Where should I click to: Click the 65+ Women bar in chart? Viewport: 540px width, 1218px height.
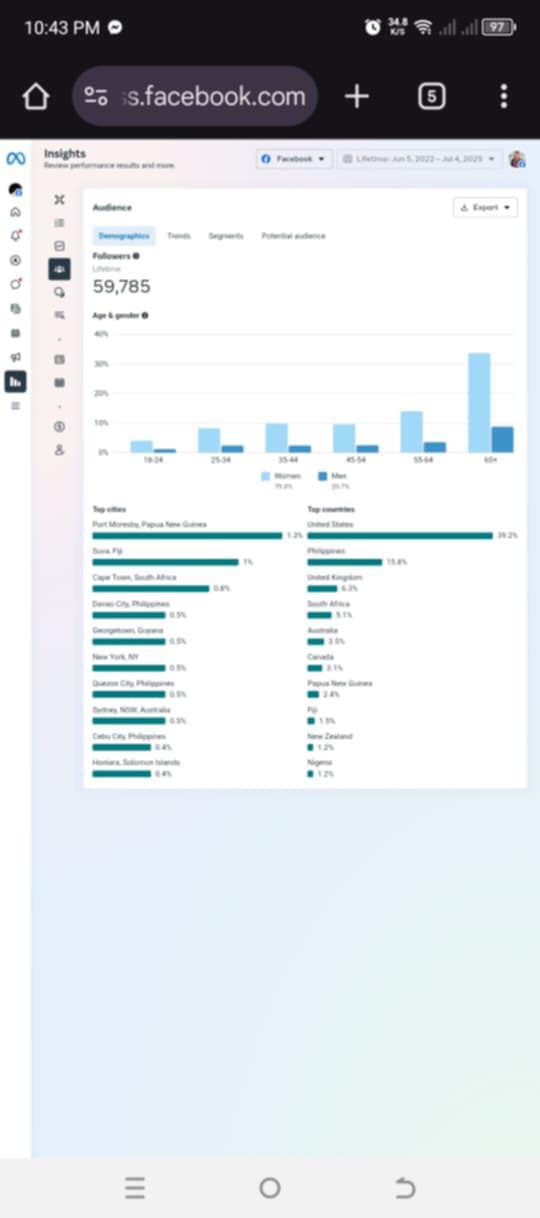(x=479, y=403)
